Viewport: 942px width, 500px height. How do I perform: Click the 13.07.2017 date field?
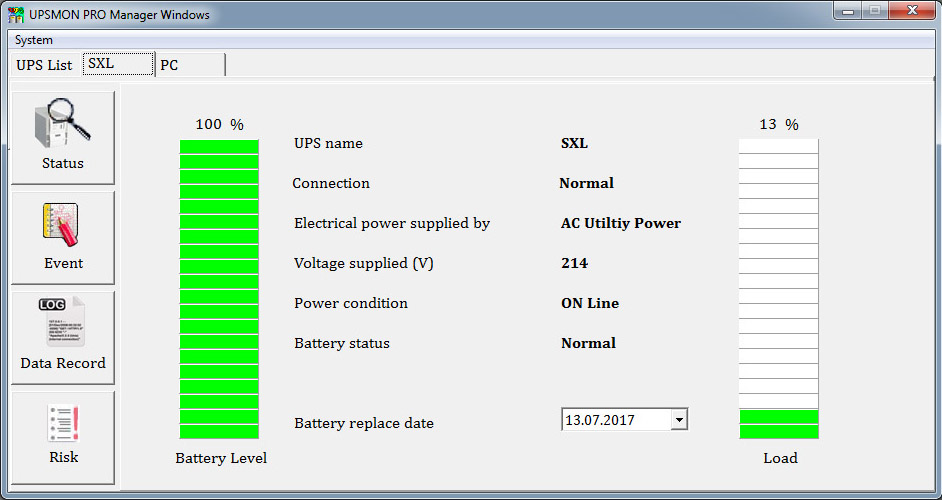tap(615, 420)
